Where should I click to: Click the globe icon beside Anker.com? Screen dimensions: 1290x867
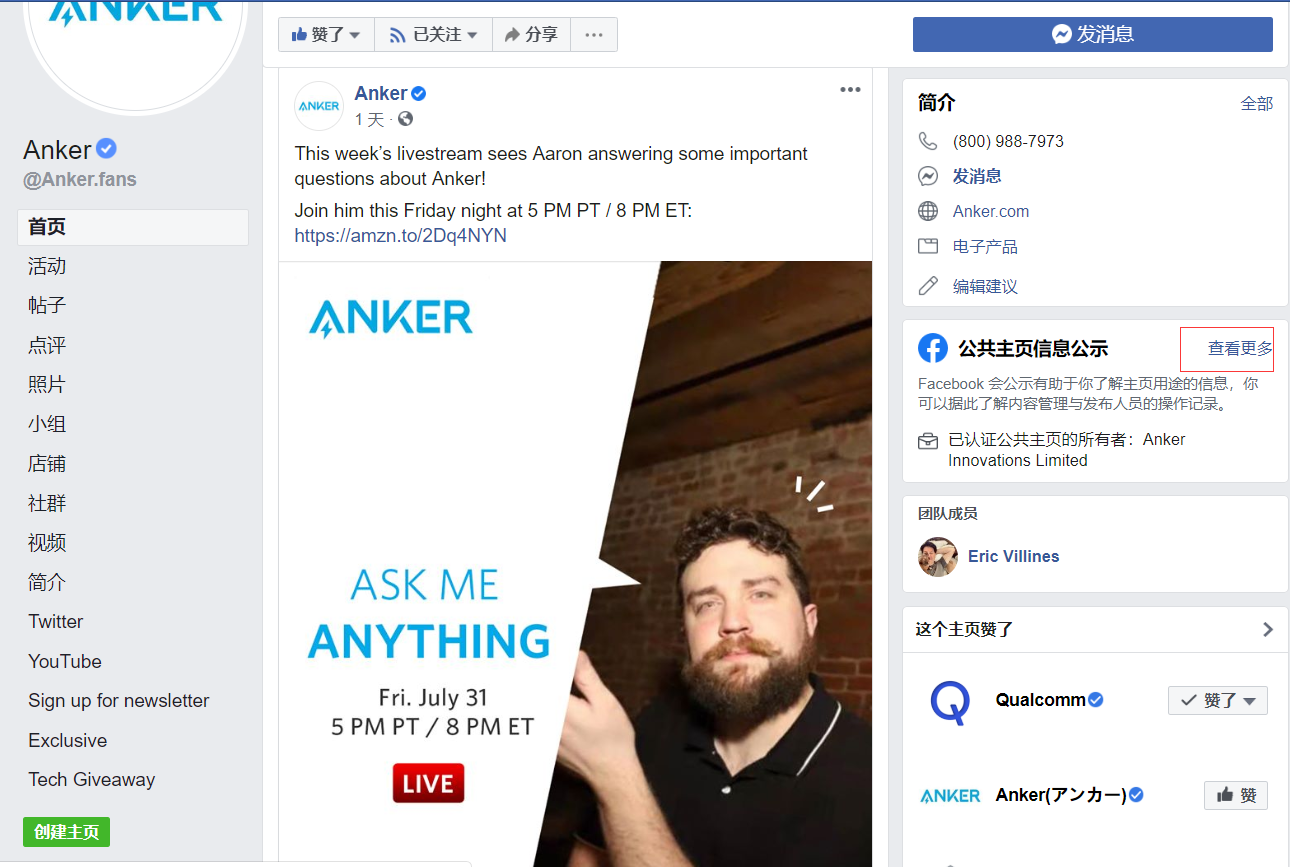tap(928, 211)
